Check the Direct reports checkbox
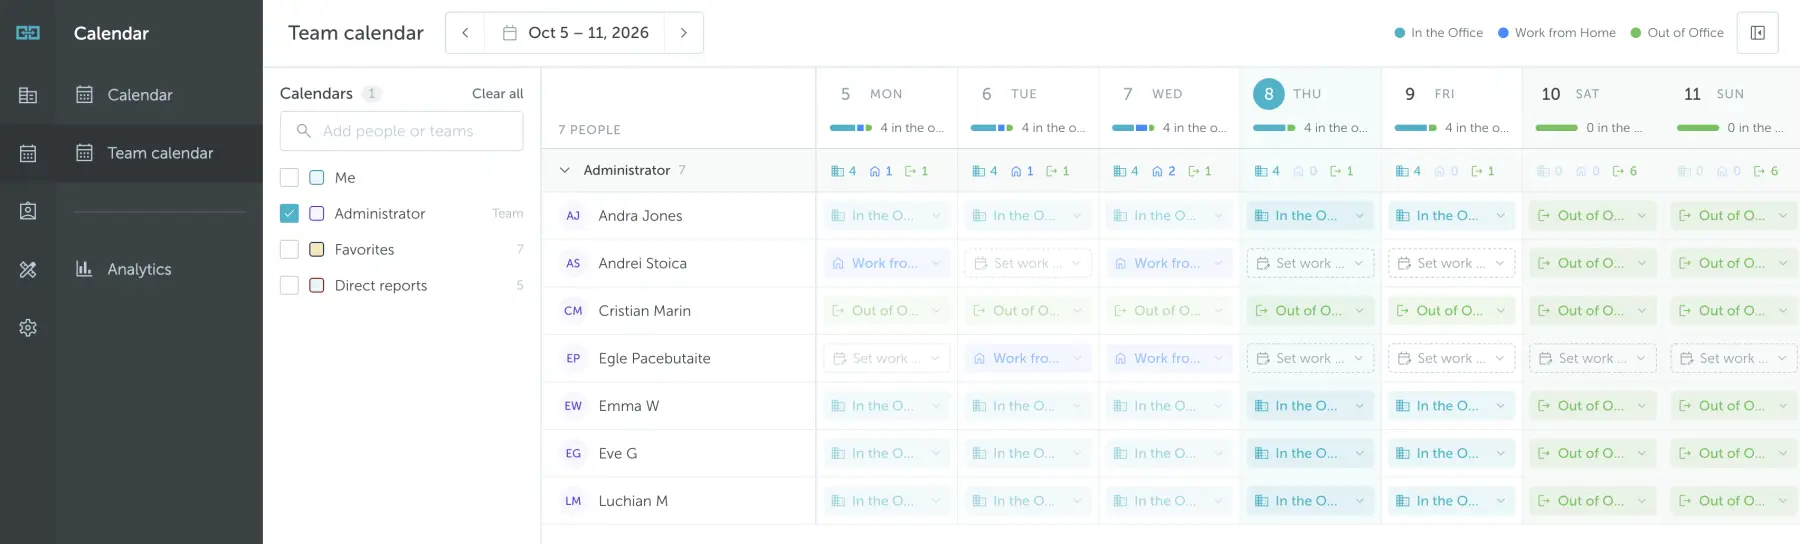Screen dimensions: 1800x544 pos(289,285)
